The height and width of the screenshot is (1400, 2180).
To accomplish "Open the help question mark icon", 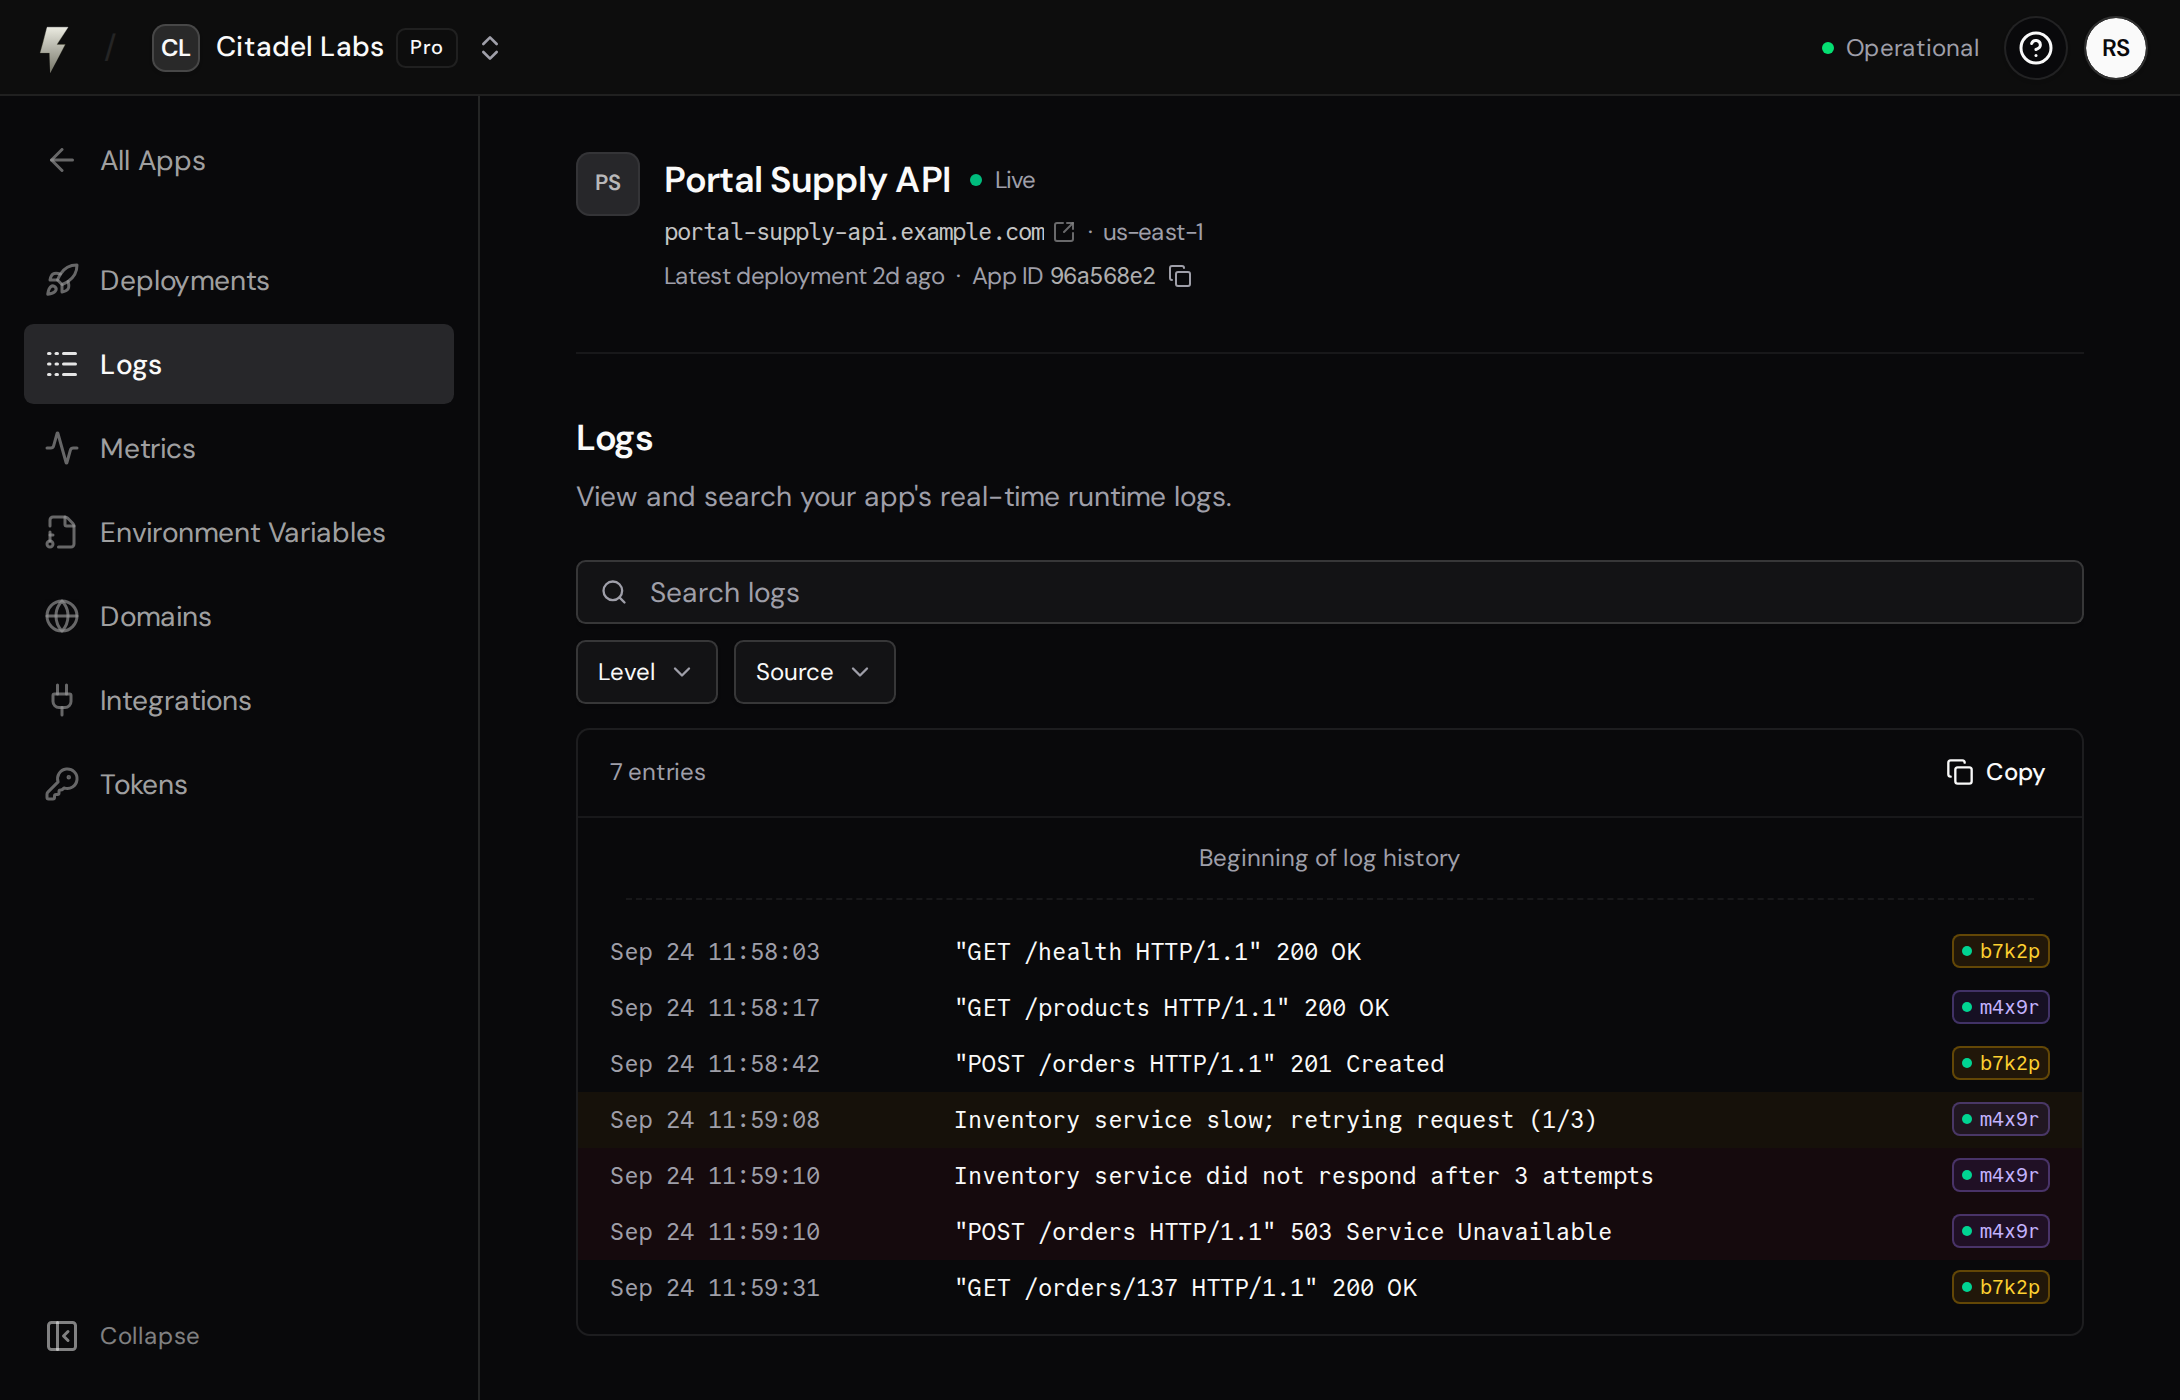I will click(x=2035, y=48).
